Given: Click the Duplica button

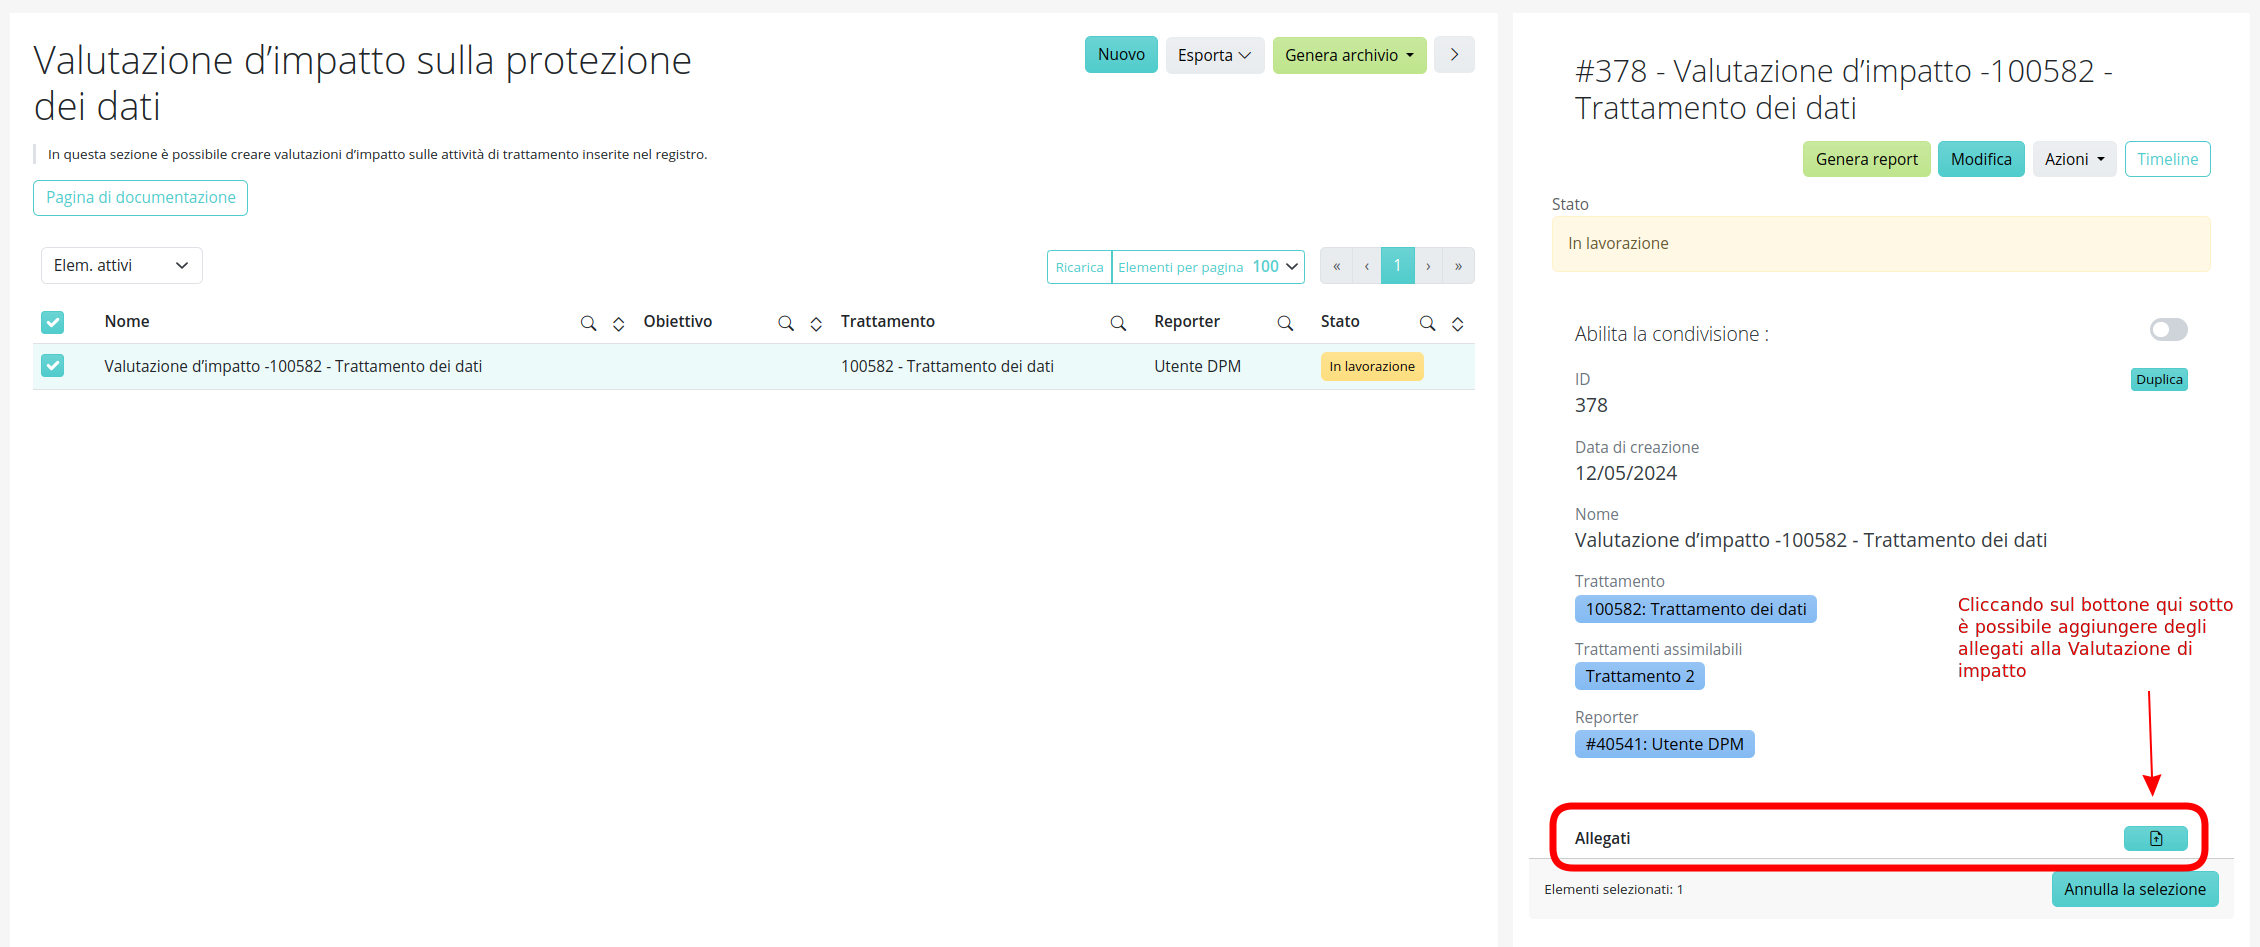Looking at the screenshot, I should 2159,380.
